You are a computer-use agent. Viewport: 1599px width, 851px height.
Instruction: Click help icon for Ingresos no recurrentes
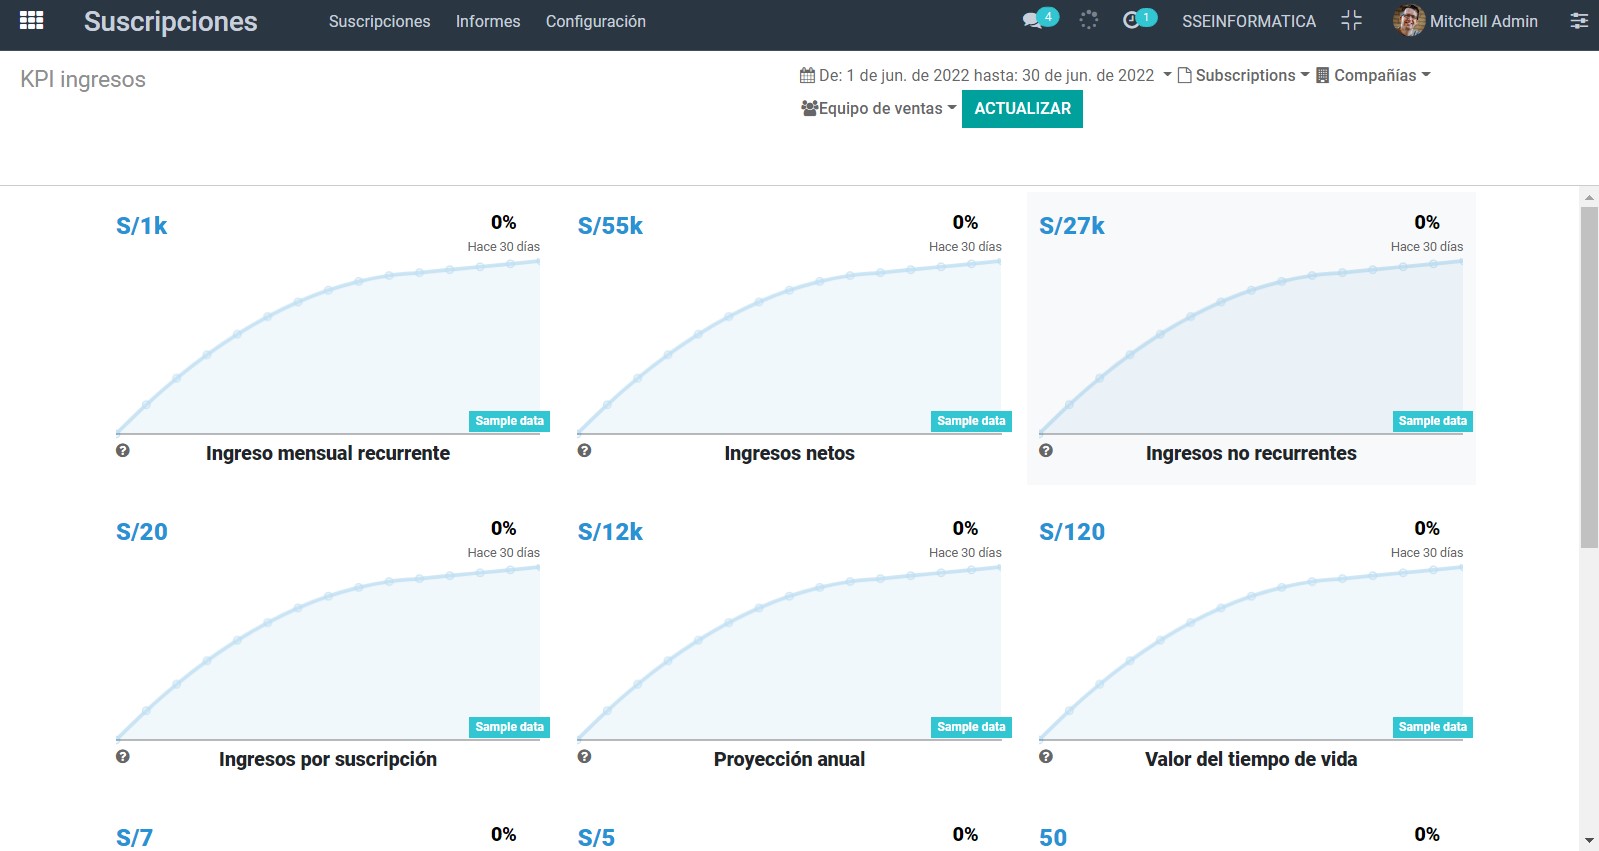pos(1046,451)
